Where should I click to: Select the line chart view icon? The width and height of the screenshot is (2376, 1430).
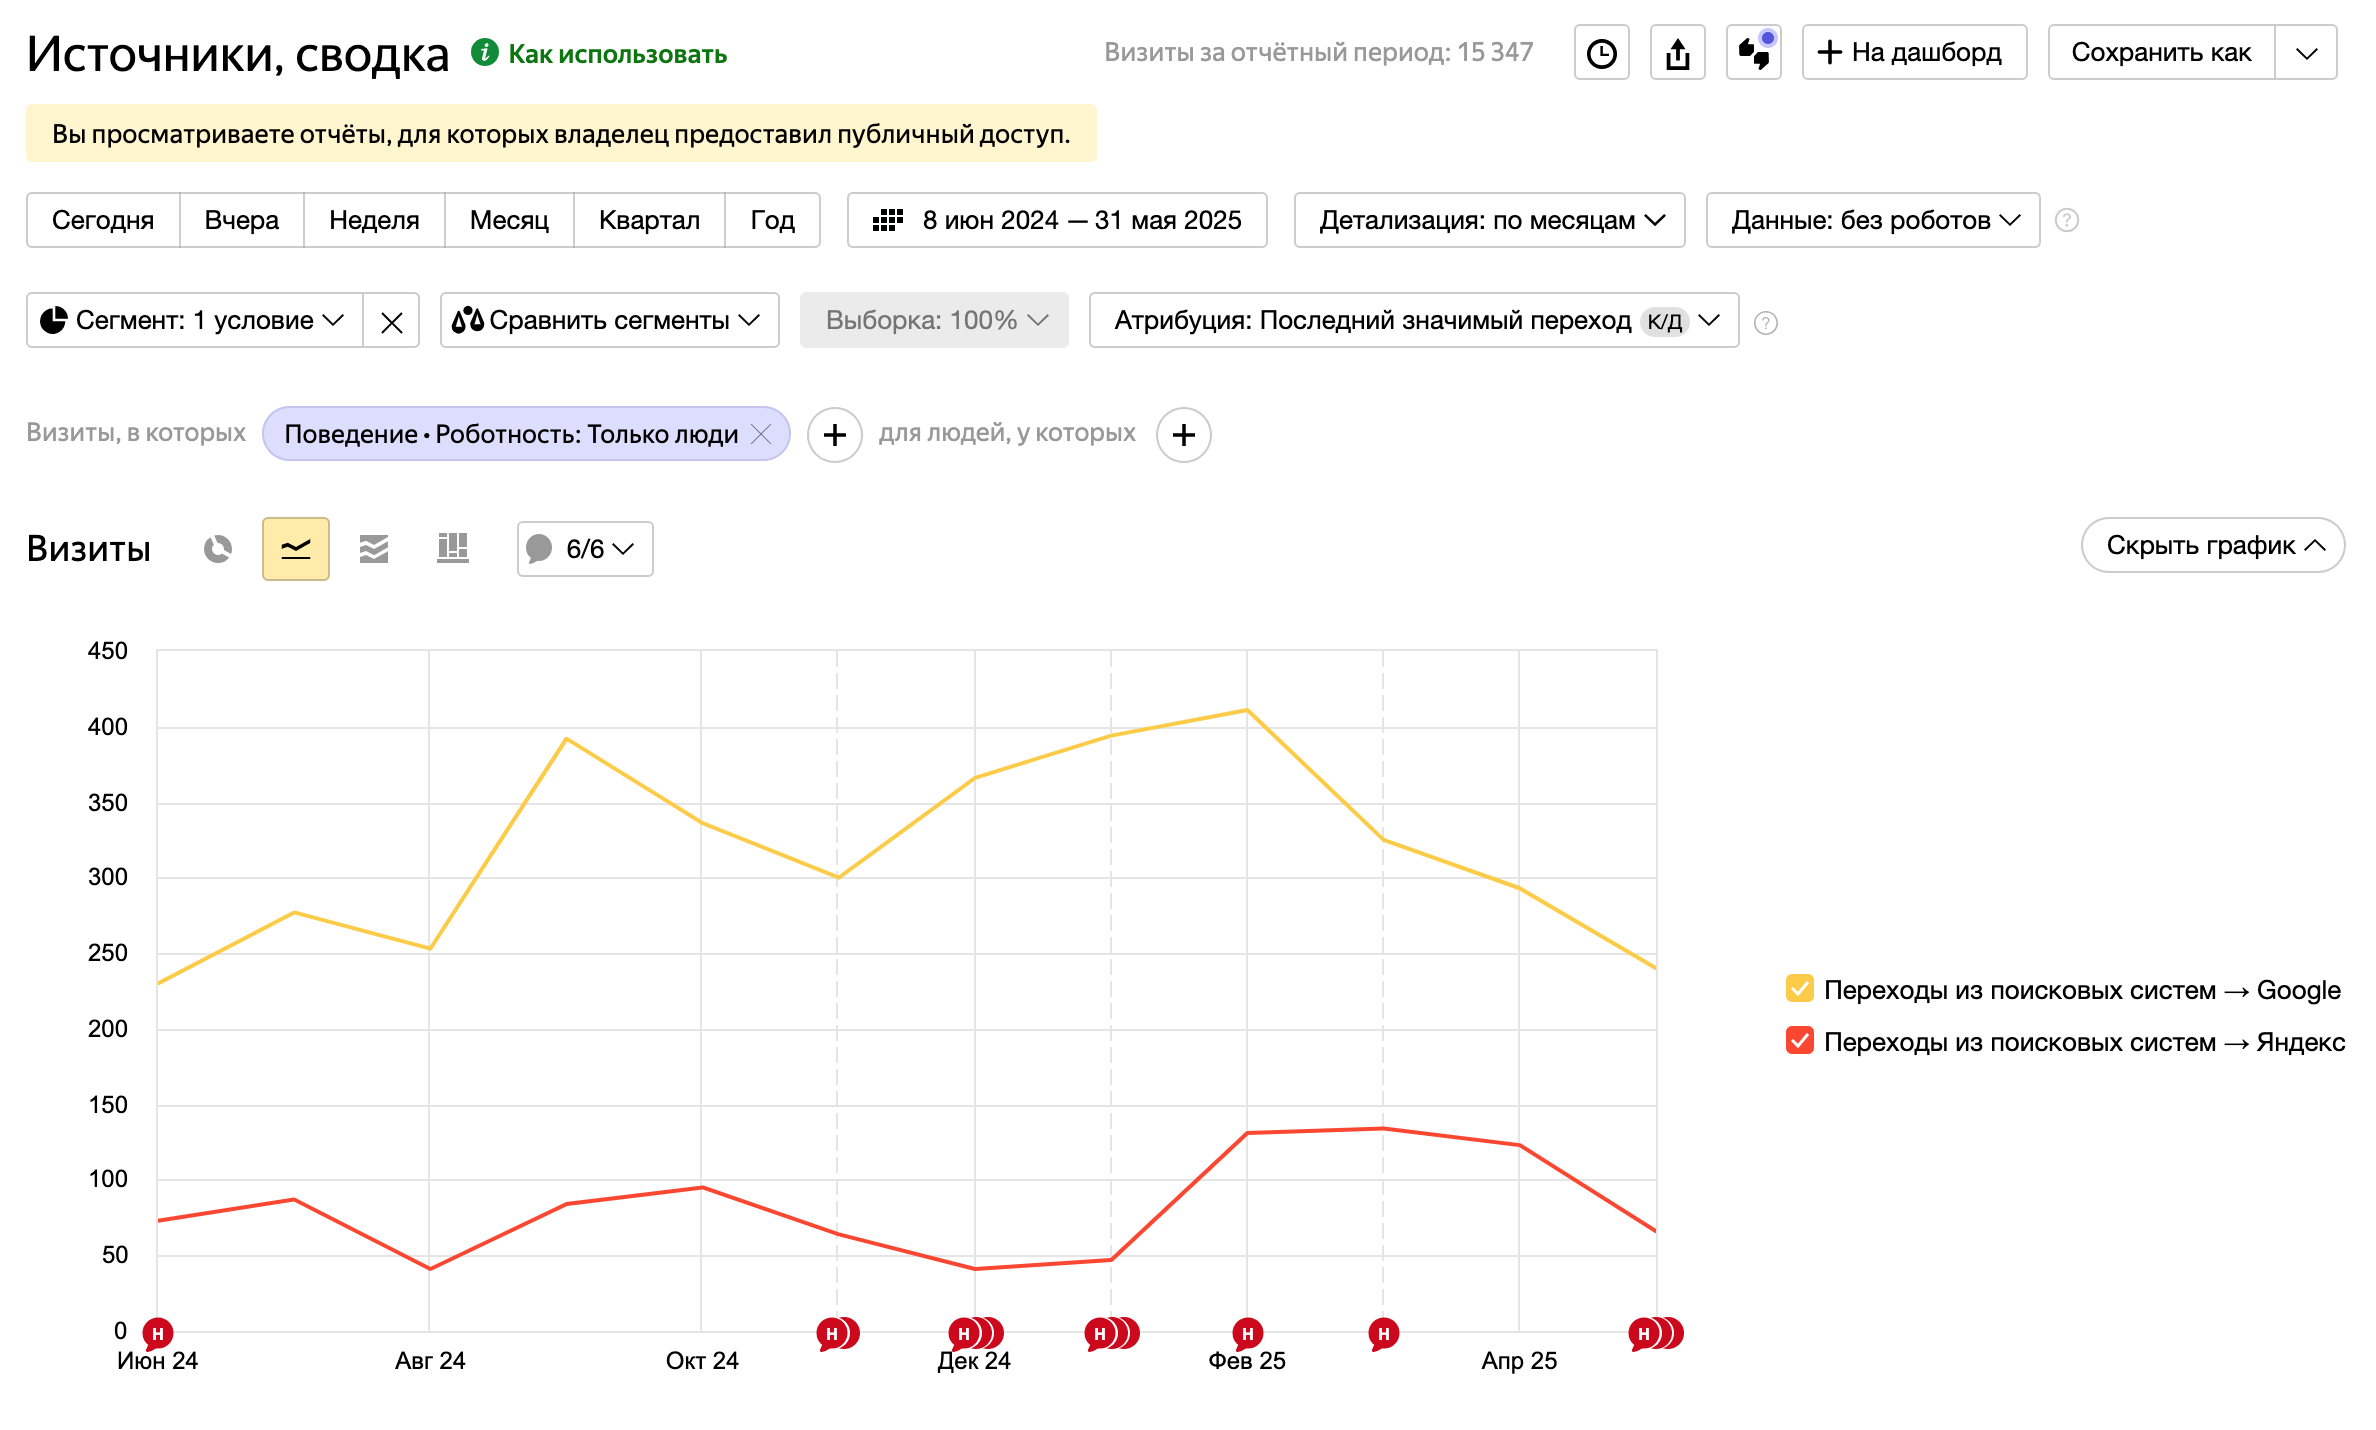click(x=296, y=548)
